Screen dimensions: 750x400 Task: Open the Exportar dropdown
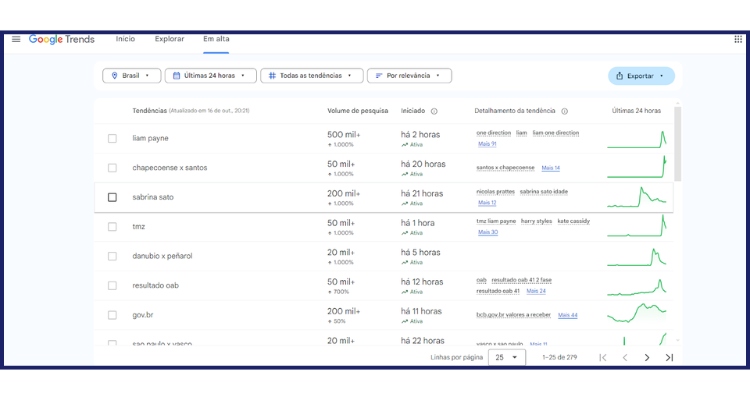[x=641, y=76]
